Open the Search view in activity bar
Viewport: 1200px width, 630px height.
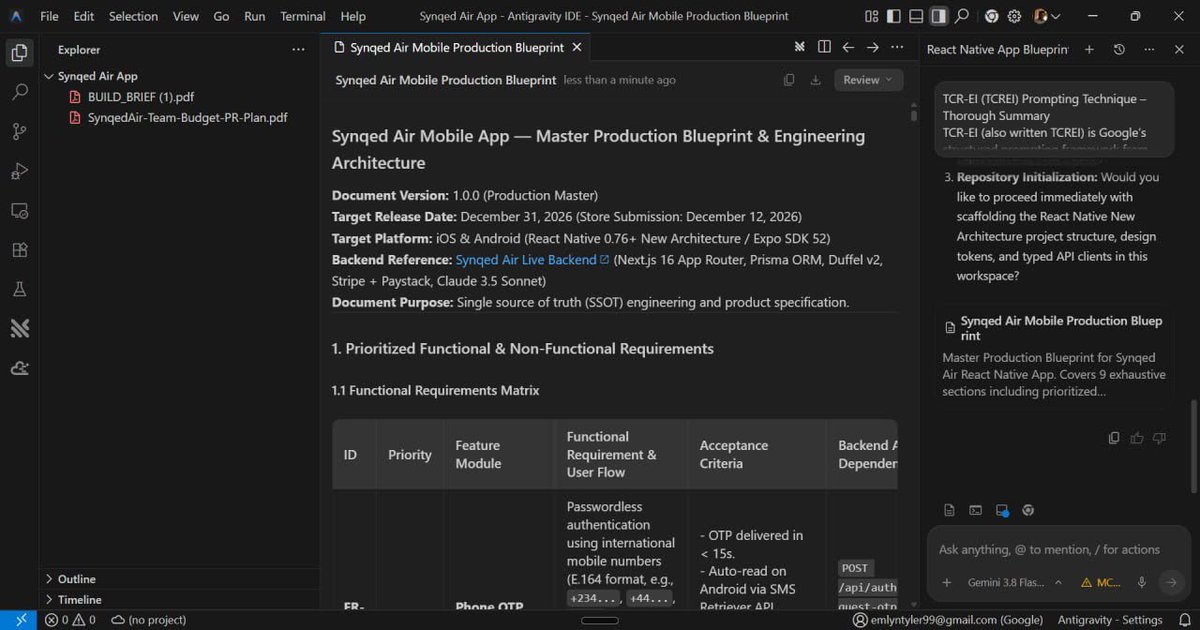tap(19, 92)
